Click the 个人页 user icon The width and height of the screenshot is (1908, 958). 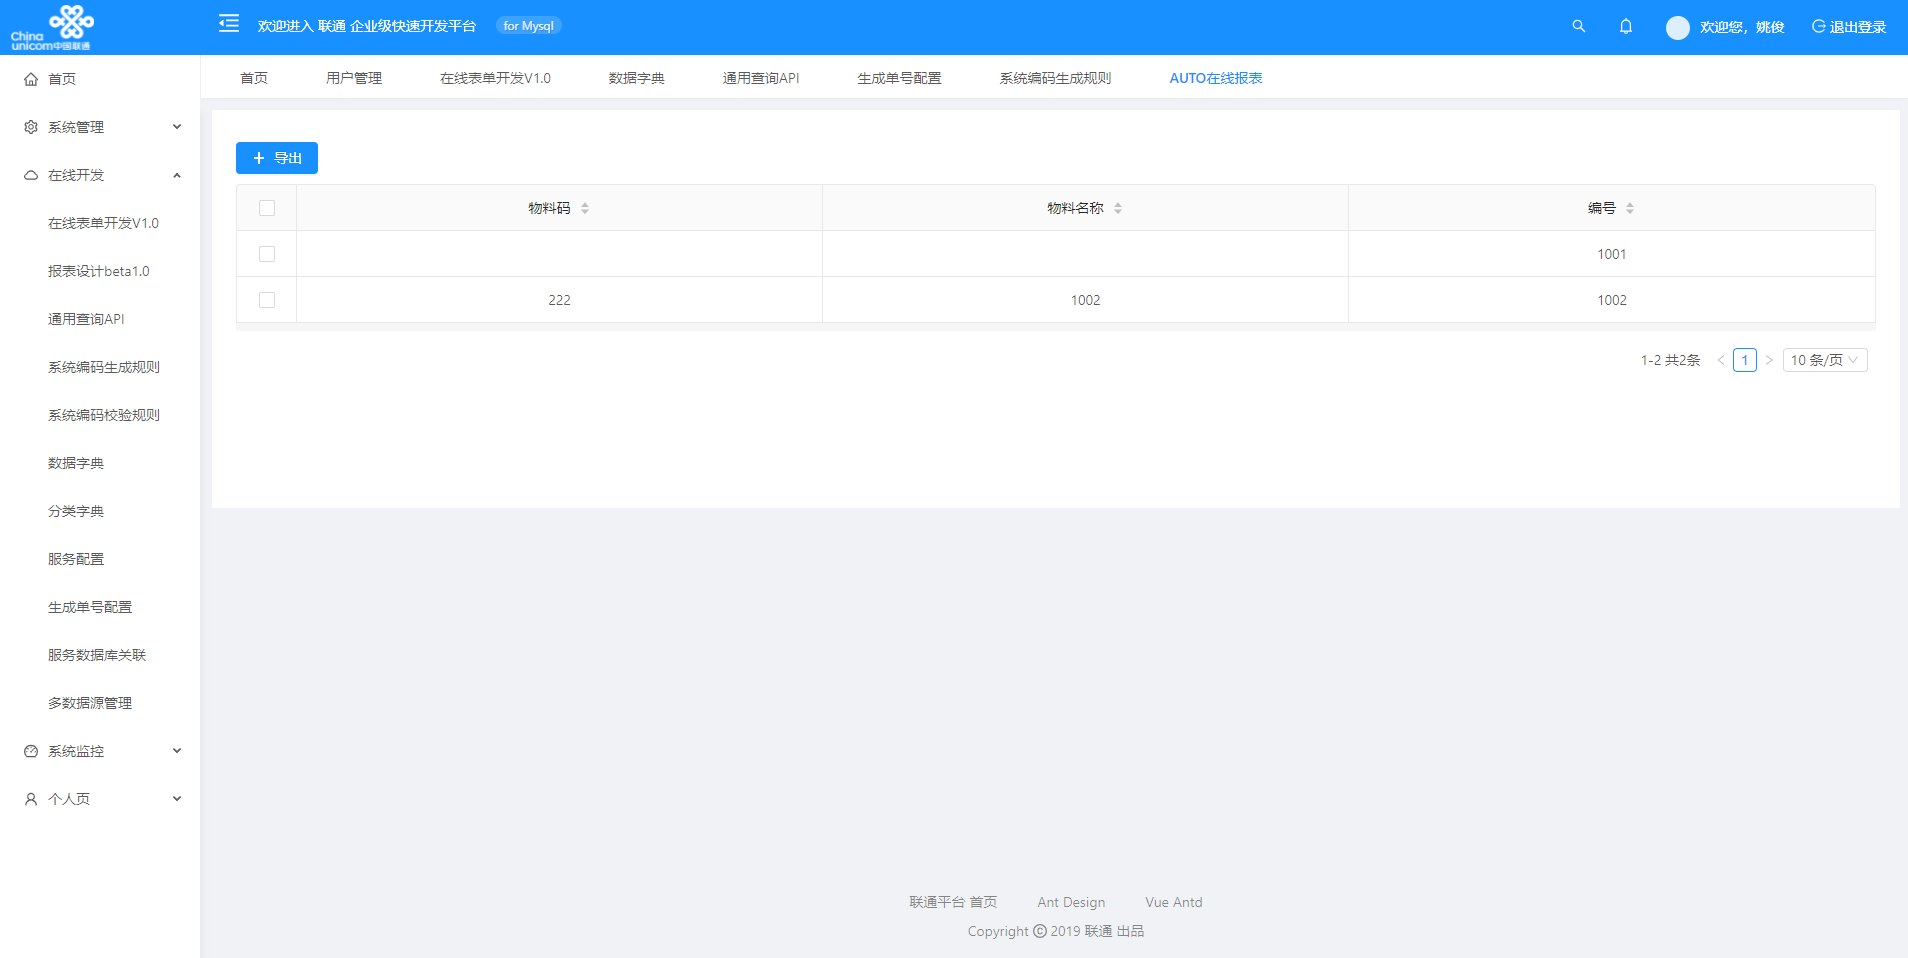click(31, 799)
